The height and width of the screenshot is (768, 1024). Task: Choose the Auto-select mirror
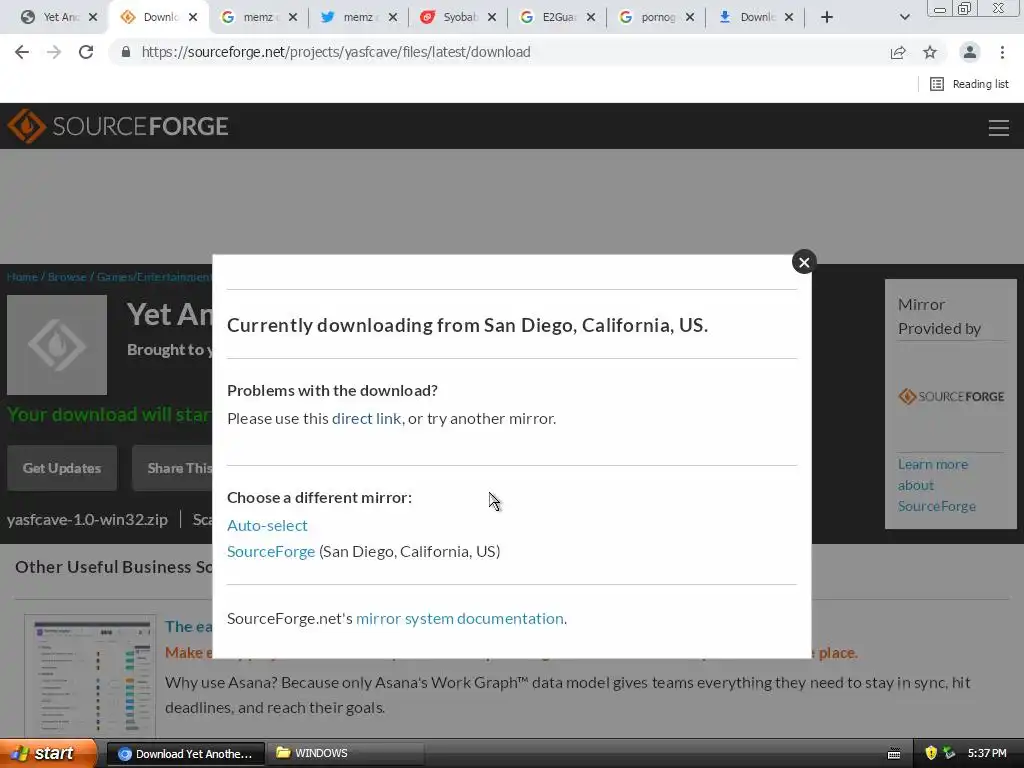point(267,526)
